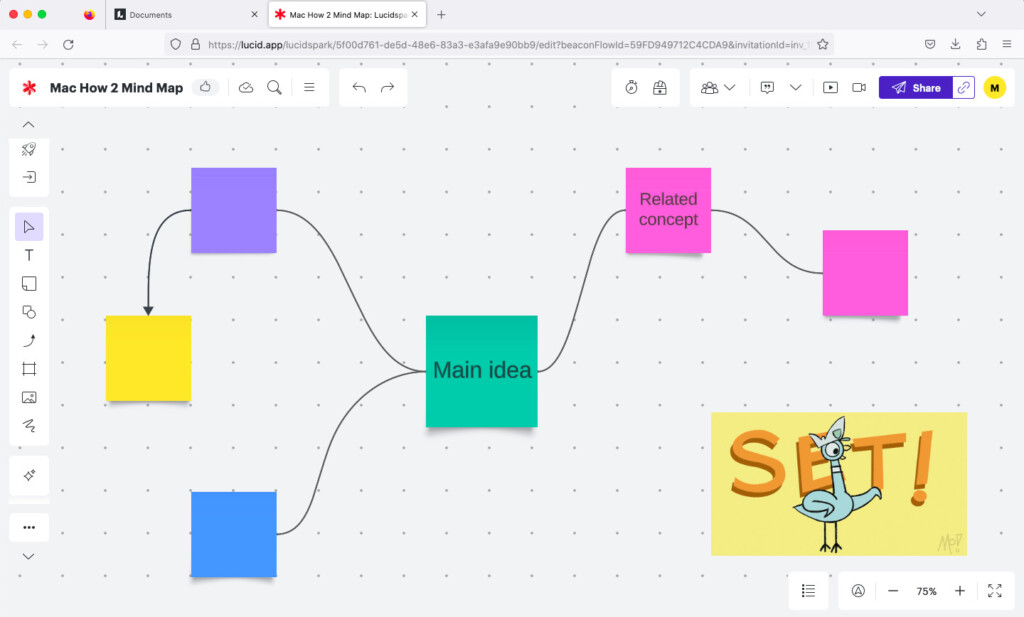The width and height of the screenshot is (1024, 617).
Task: Toggle the thumbs-up favorite on board title
Action: point(205,88)
